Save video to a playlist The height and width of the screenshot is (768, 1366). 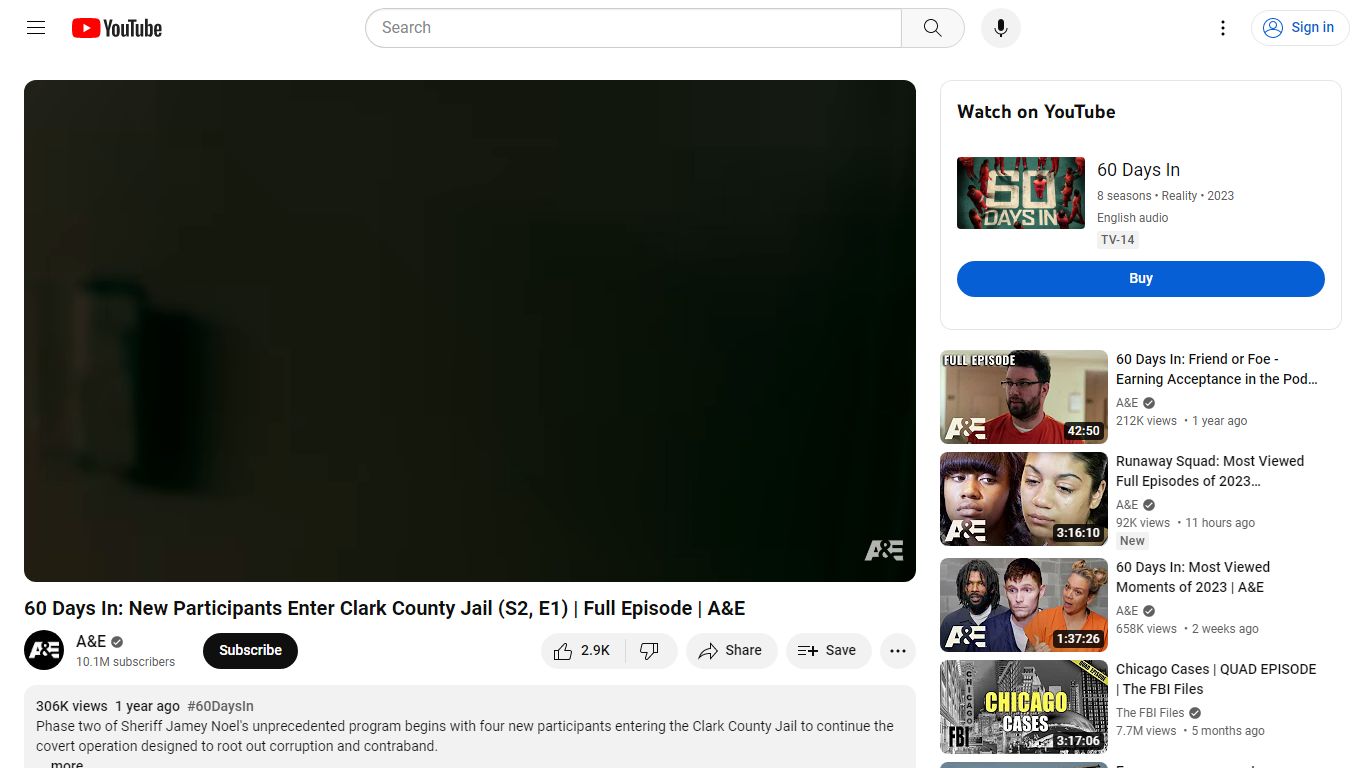(x=828, y=650)
